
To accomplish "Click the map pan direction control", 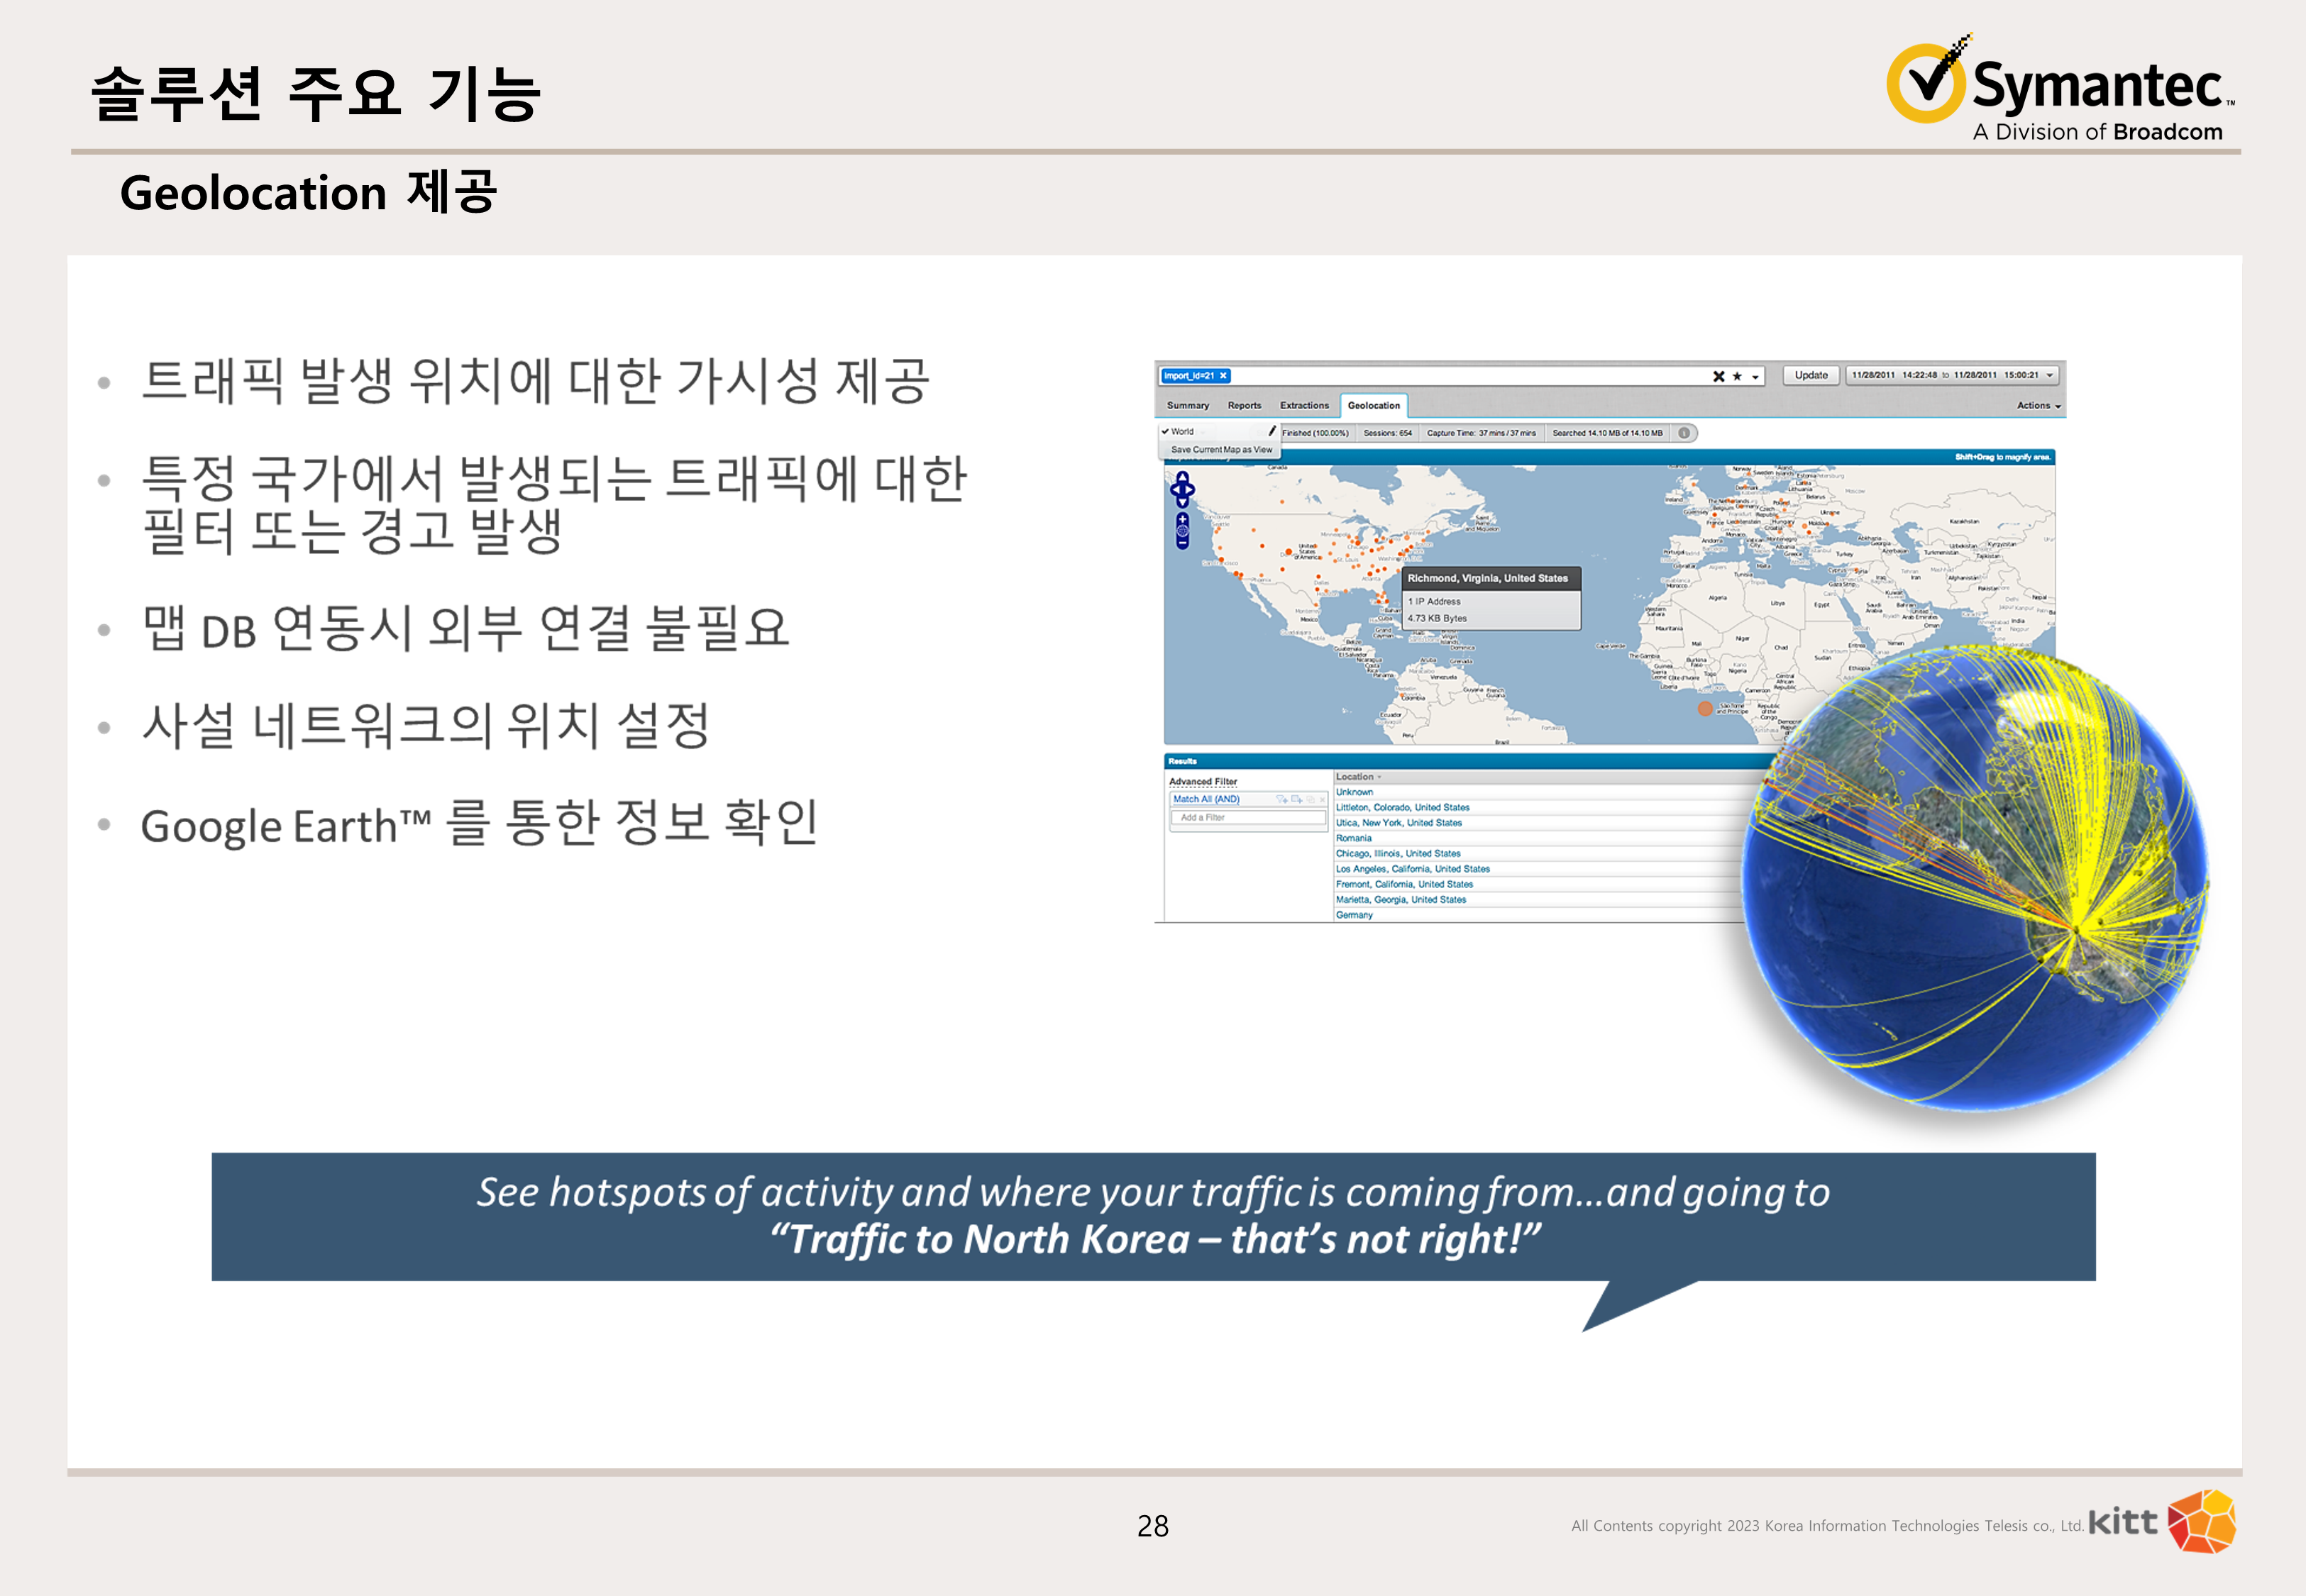I will pos(1182,489).
